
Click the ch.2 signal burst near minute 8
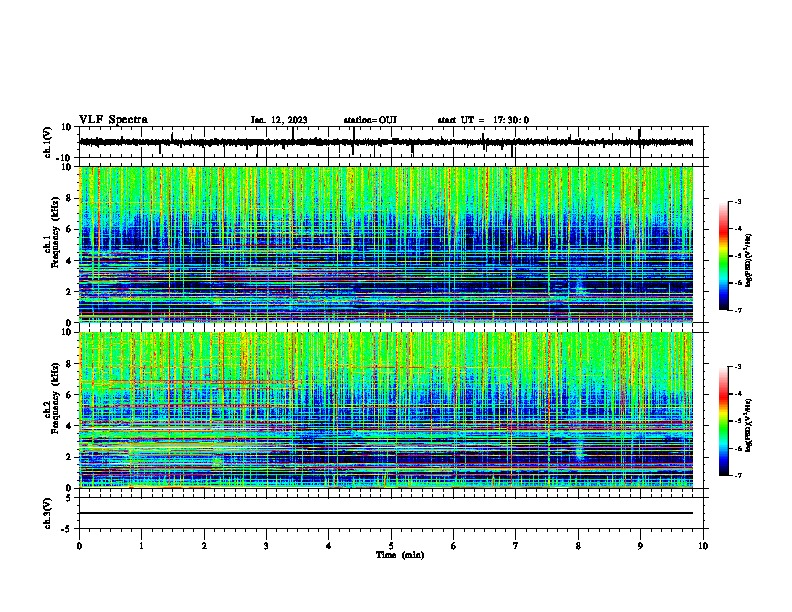pyautogui.click(x=579, y=447)
